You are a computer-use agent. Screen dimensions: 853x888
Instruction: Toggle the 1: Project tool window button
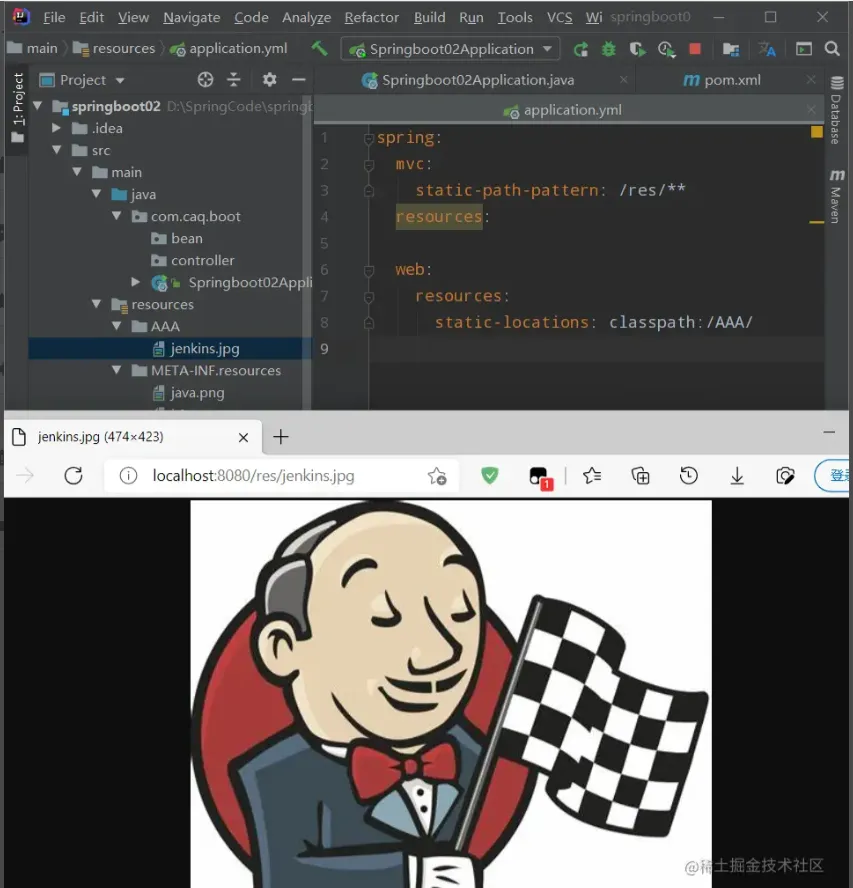click(x=18, y=108)
